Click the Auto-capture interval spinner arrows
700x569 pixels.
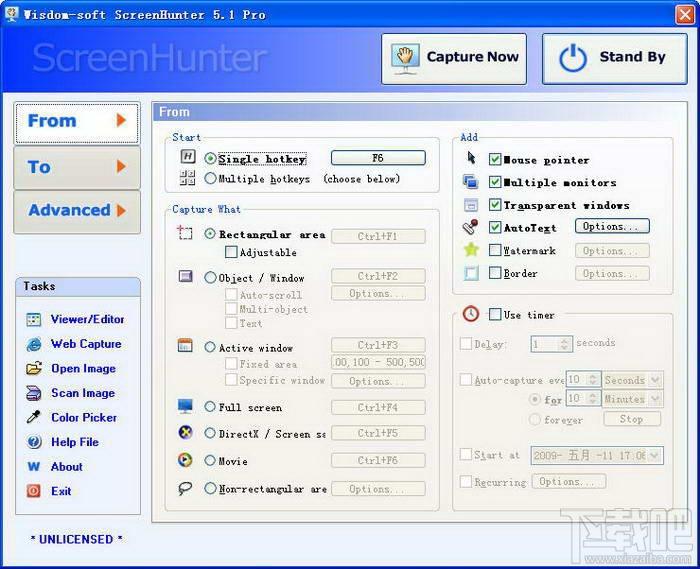coord(593,380)
